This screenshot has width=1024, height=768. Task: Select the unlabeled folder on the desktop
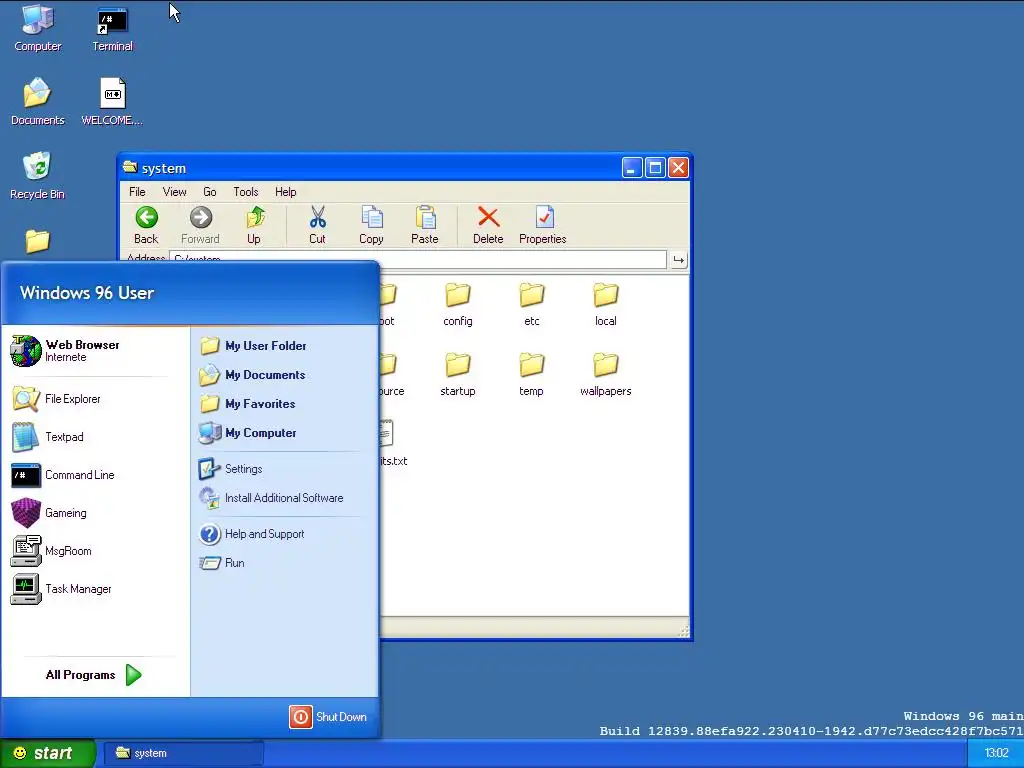coord(38,241)
